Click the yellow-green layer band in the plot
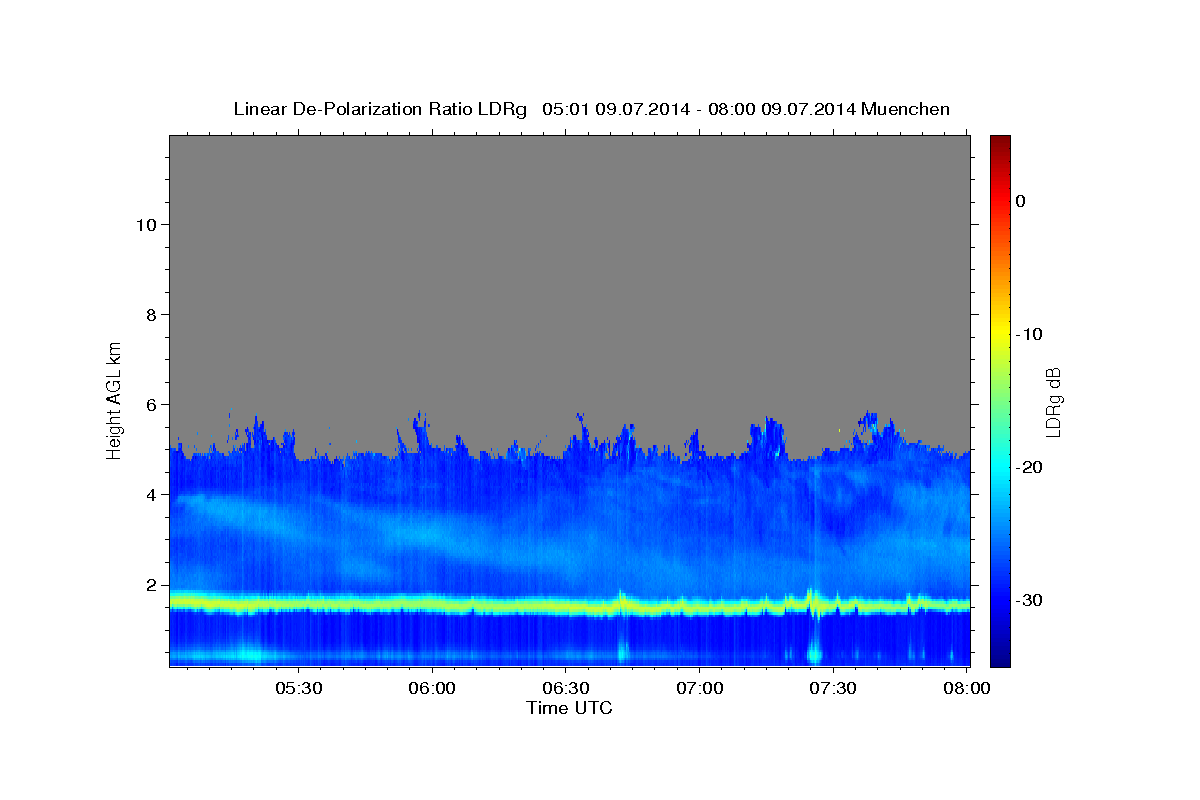This screenshot has height=800, width=1200. 569,604
